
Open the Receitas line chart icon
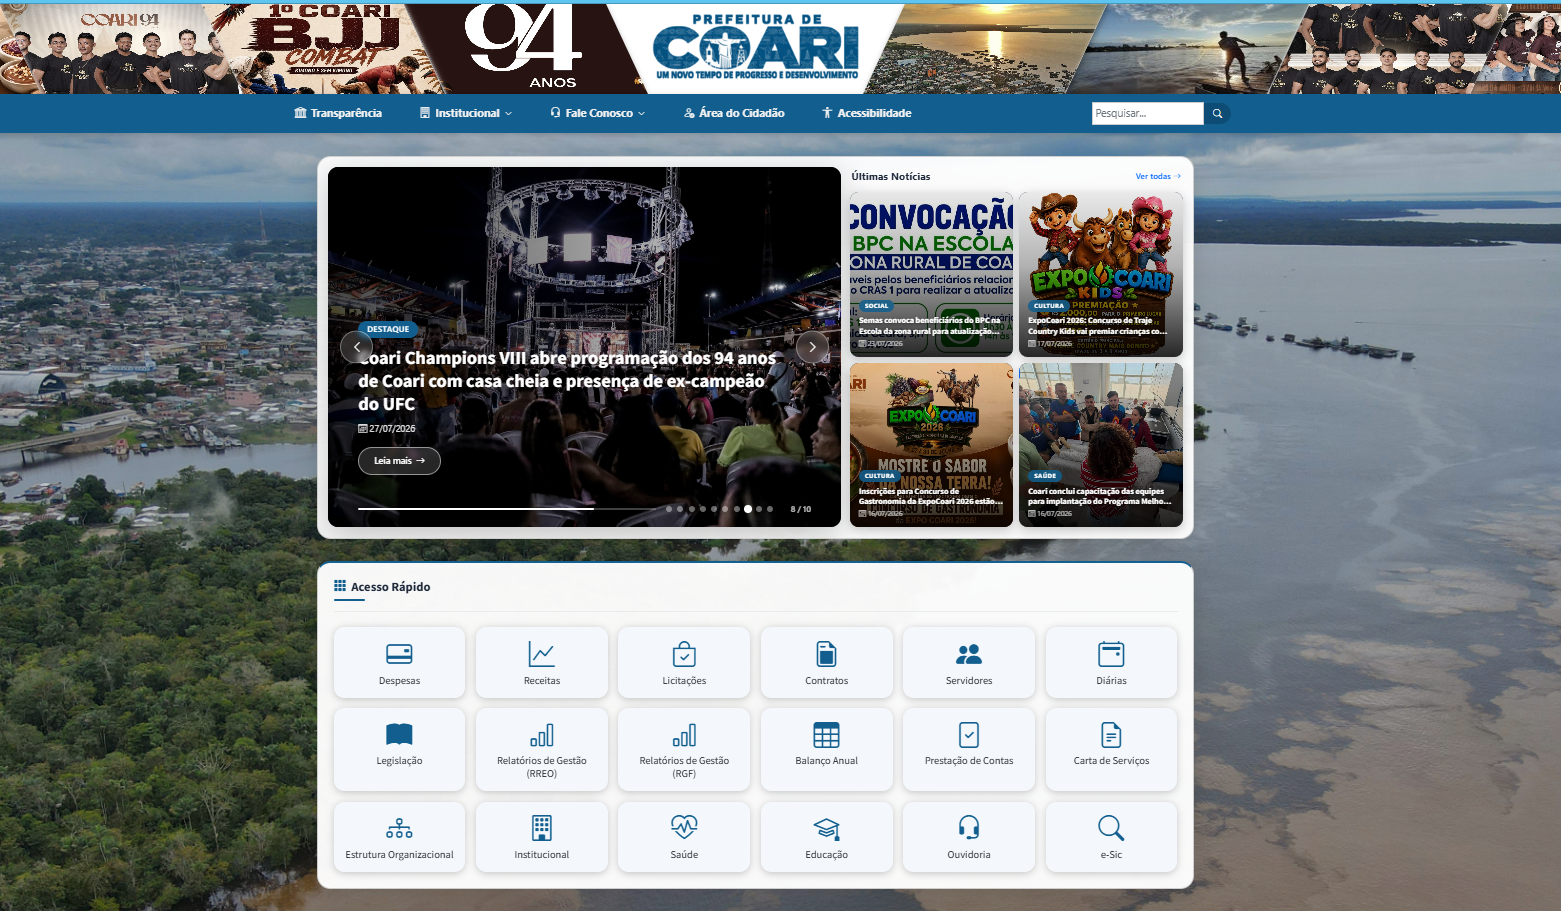541,654
